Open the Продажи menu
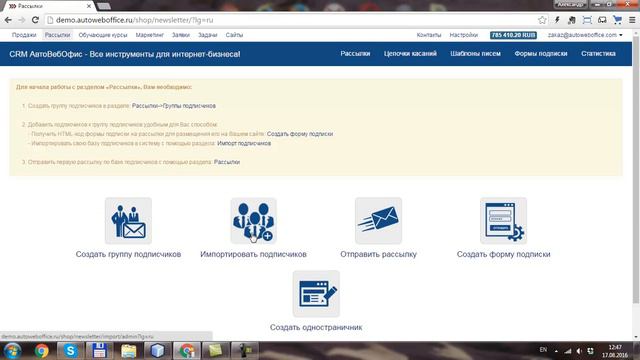This screenshot has height=360, width=640. [24, 35]
